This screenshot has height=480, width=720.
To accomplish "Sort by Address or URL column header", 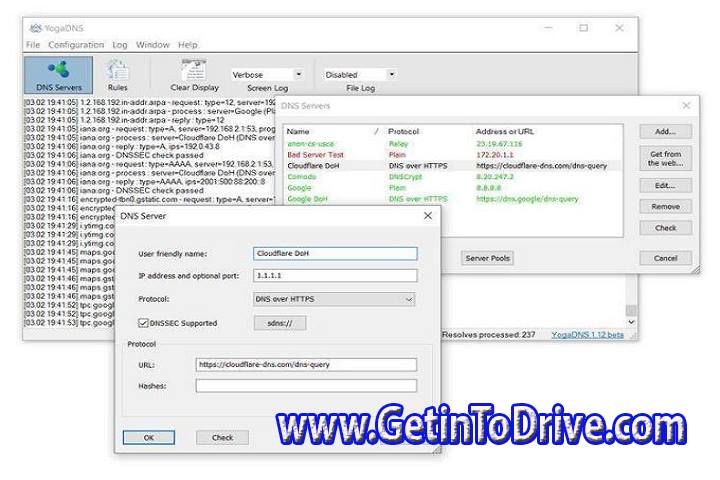I will click(x=546, y=131).
